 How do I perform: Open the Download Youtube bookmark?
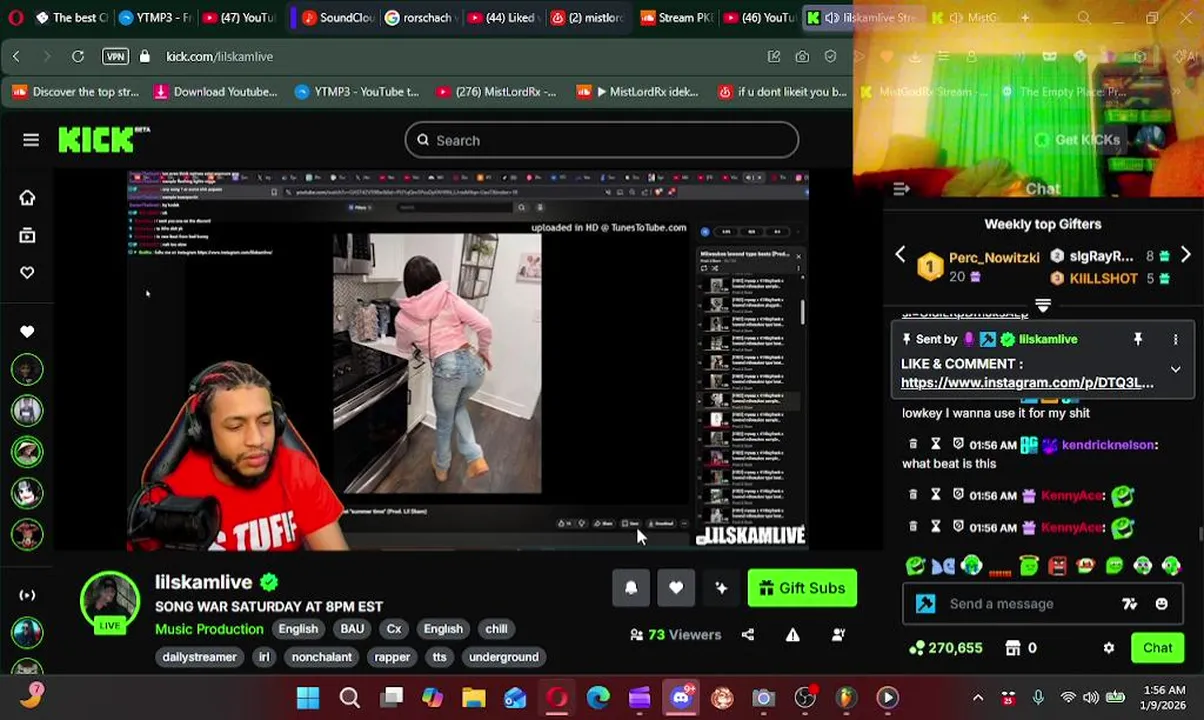click(x=215, y=92)
